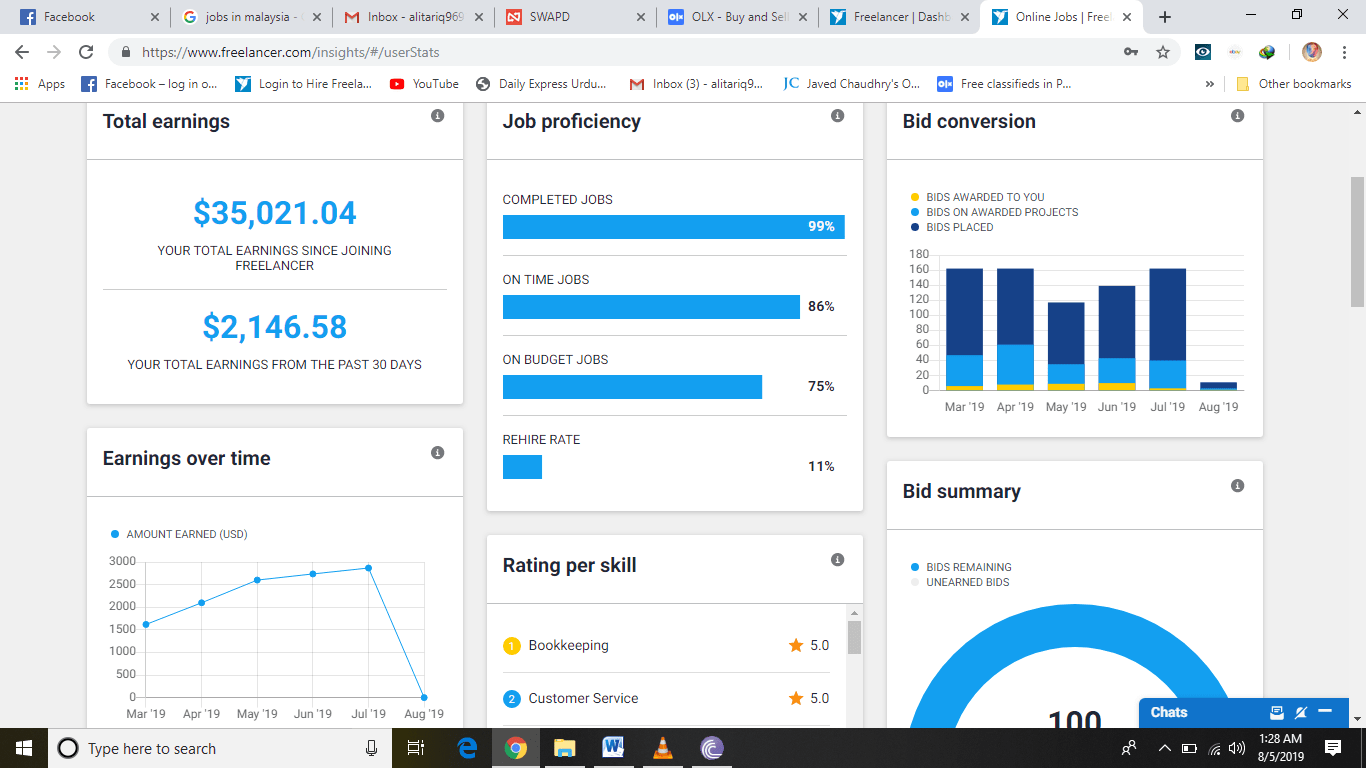
Task: Switch to Gmail Inbox tab
Action: pos(412,17)
